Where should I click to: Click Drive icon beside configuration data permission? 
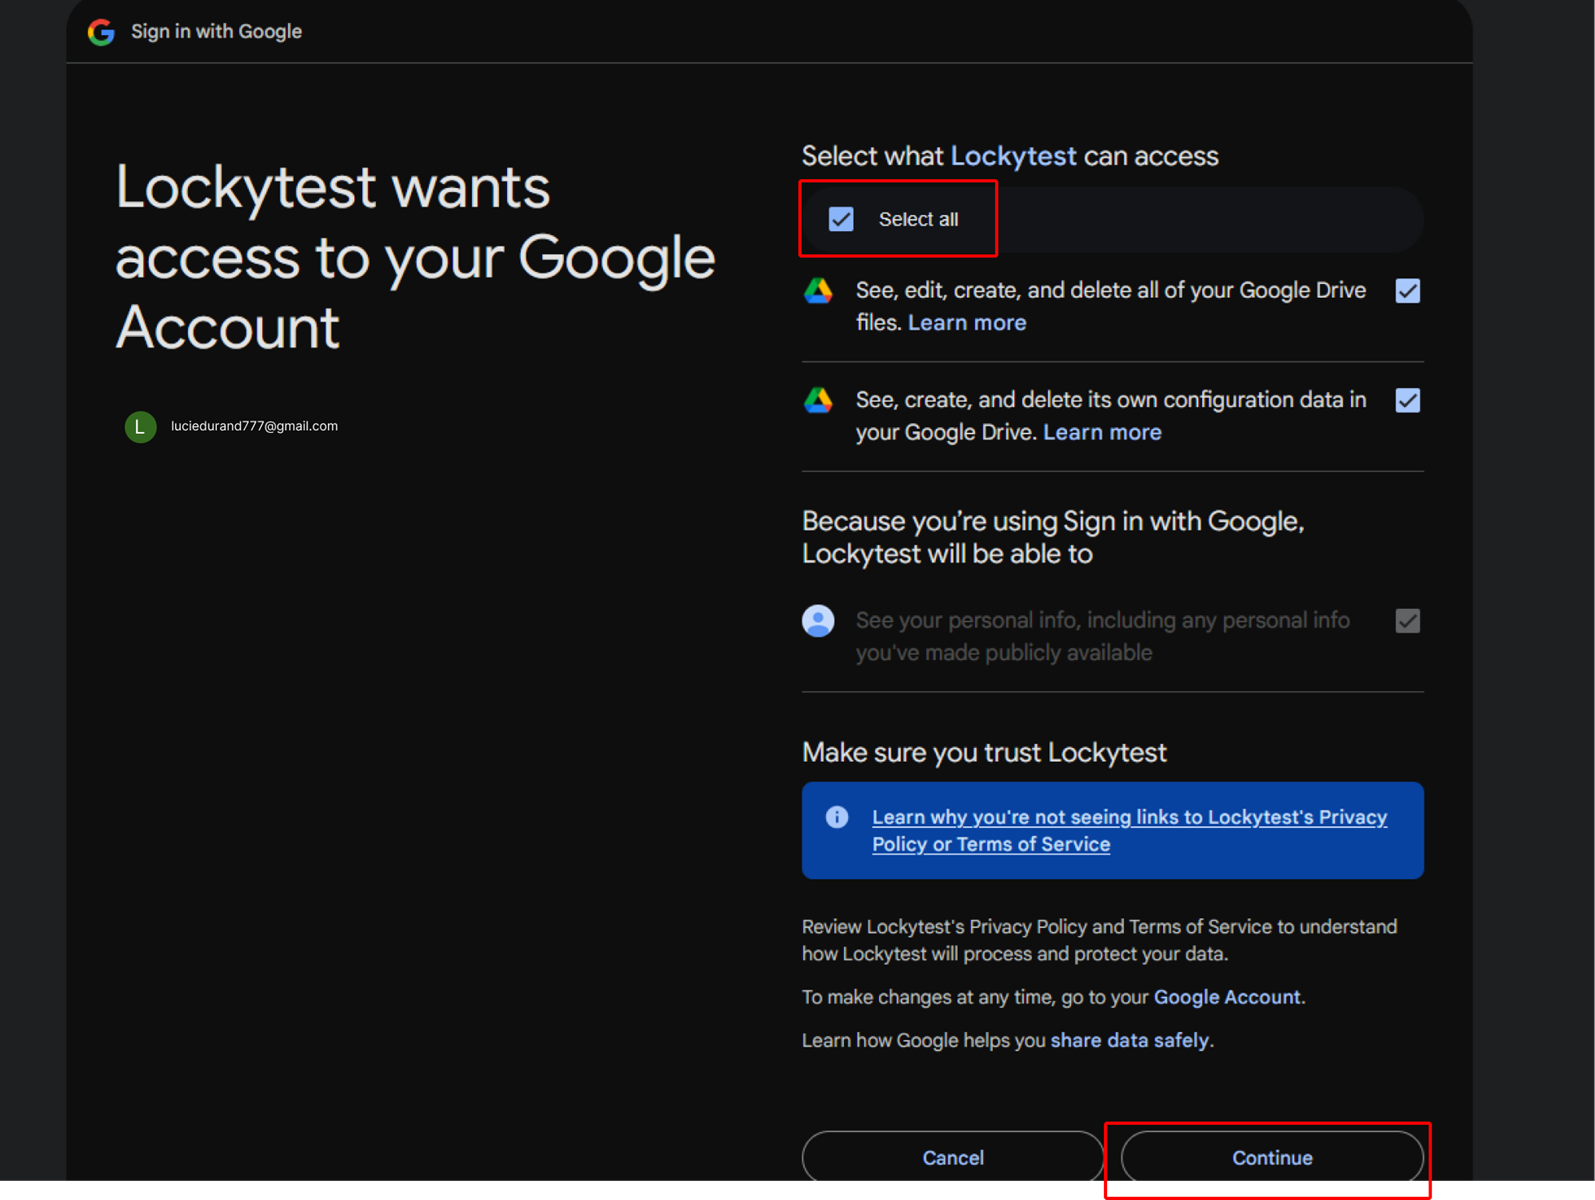(x=818, y=401)
